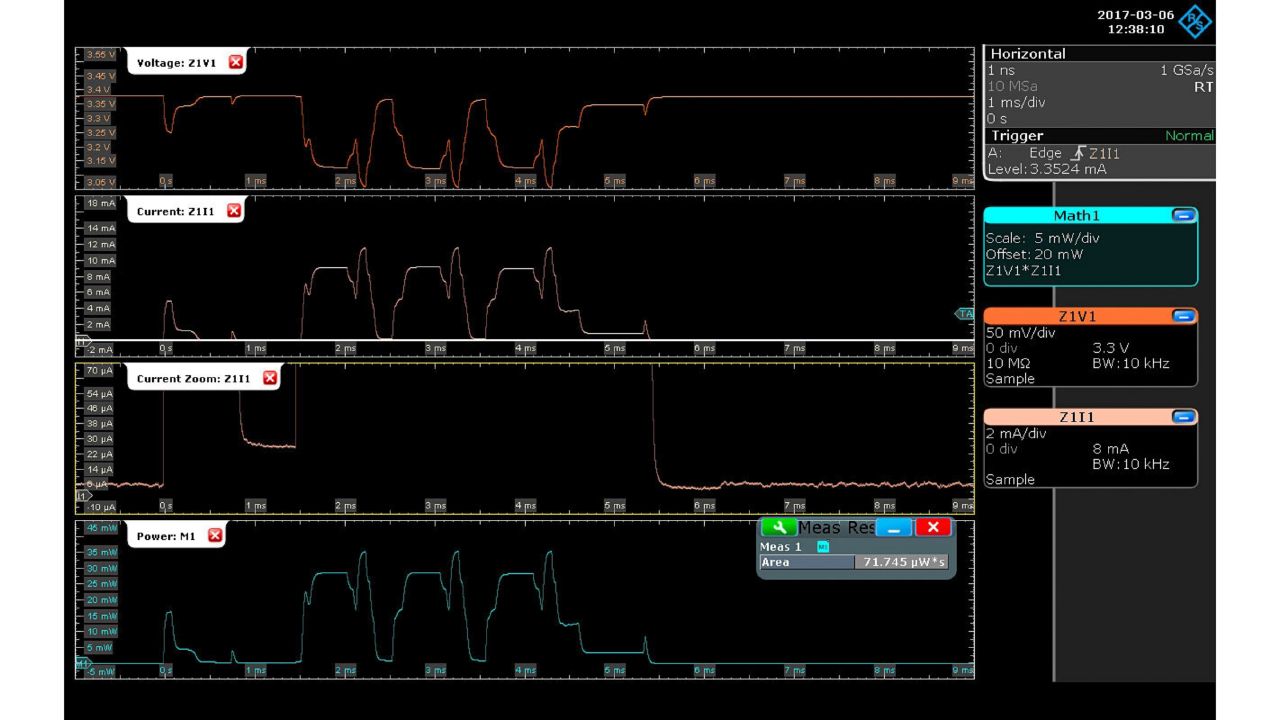Select the M1 power channel ground marker
This screenshot has width=1280, height=720.
tap(84, 663)
